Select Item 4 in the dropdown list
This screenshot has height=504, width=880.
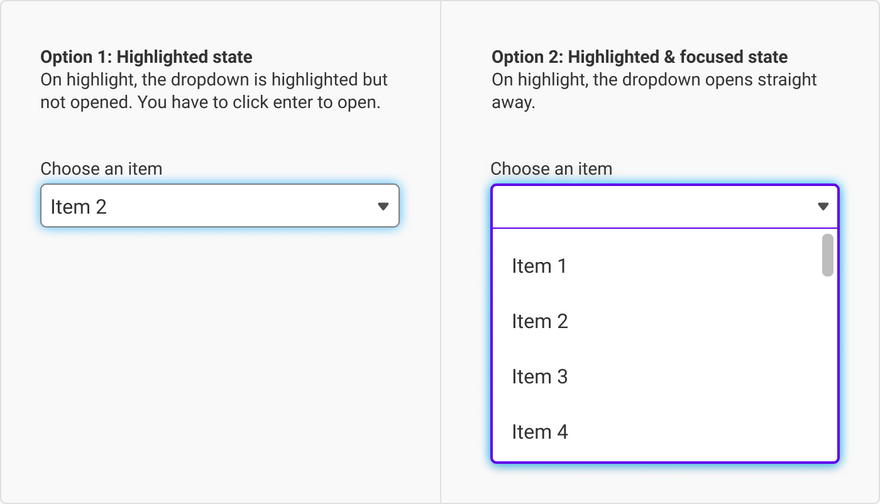click(540, 432)
